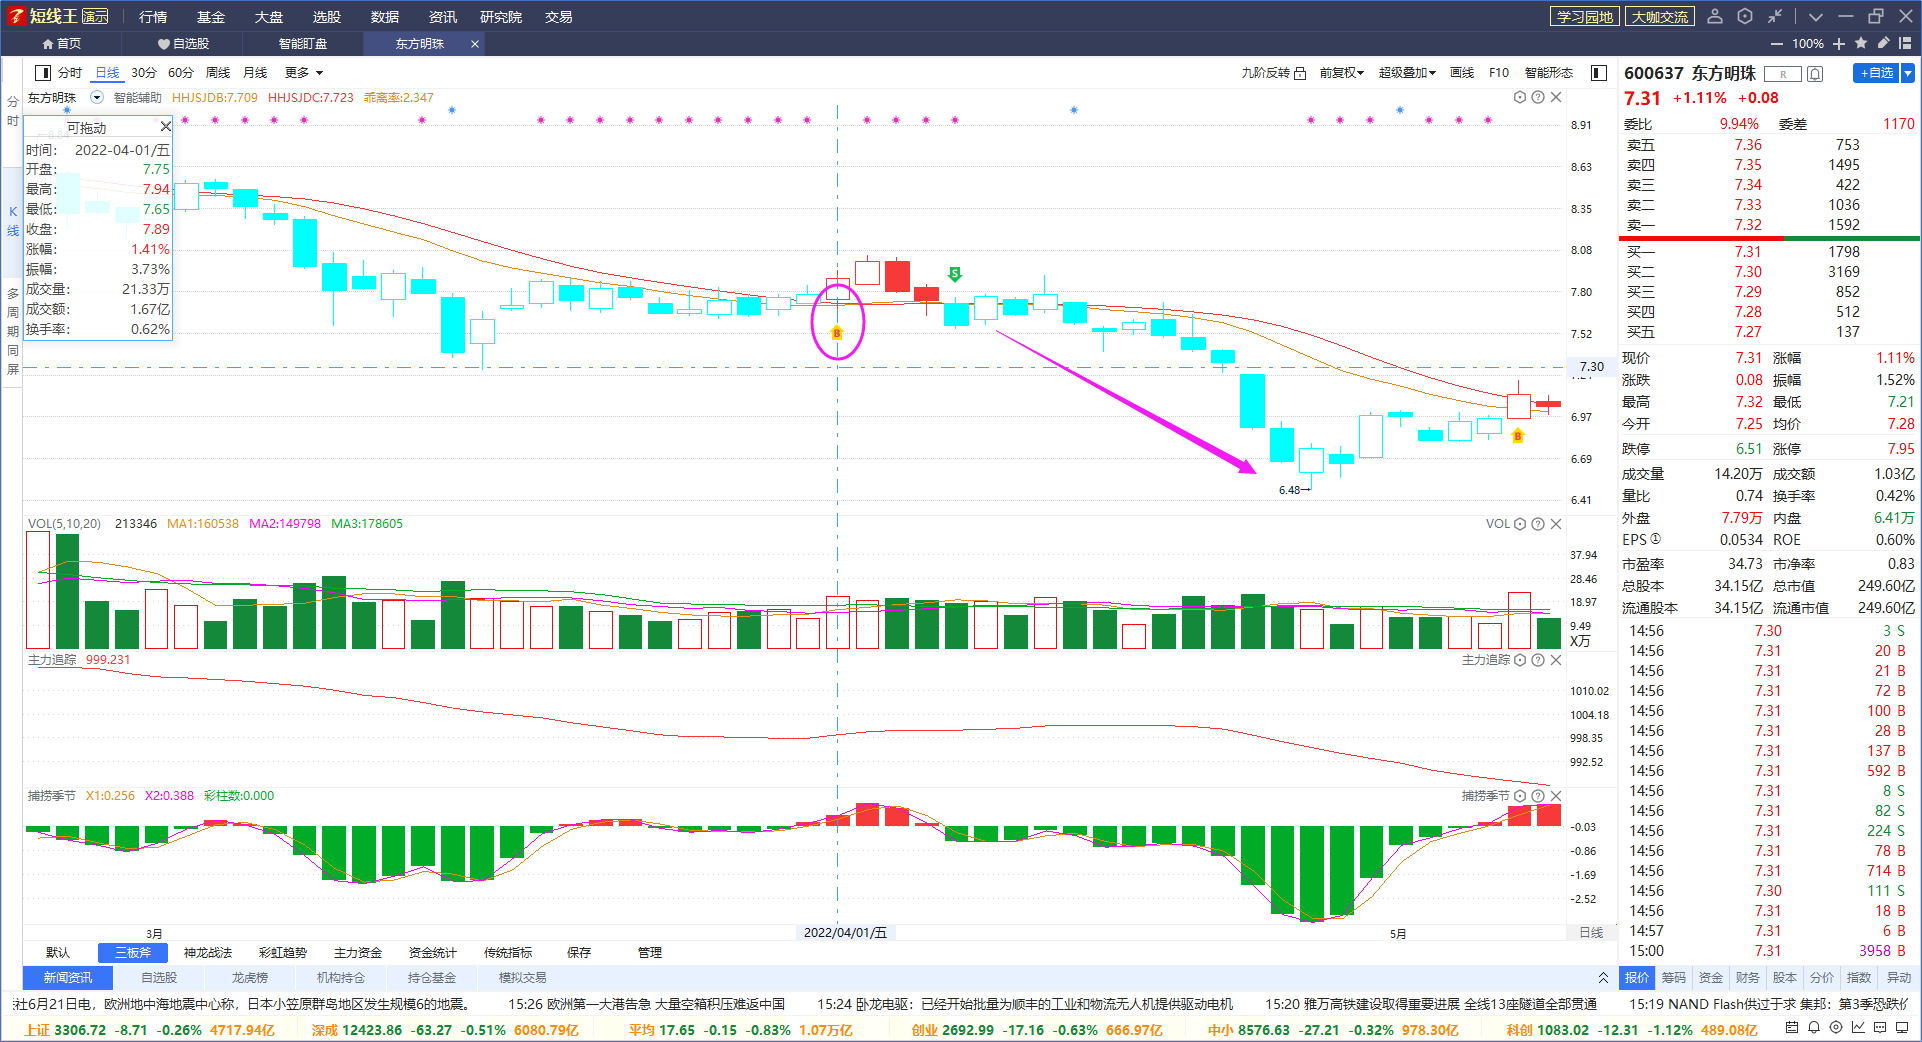Toggle right info panel icon after 智能形态
The height and width of the screenshot is (1042, 1922).
click(x=1599, y=73)
